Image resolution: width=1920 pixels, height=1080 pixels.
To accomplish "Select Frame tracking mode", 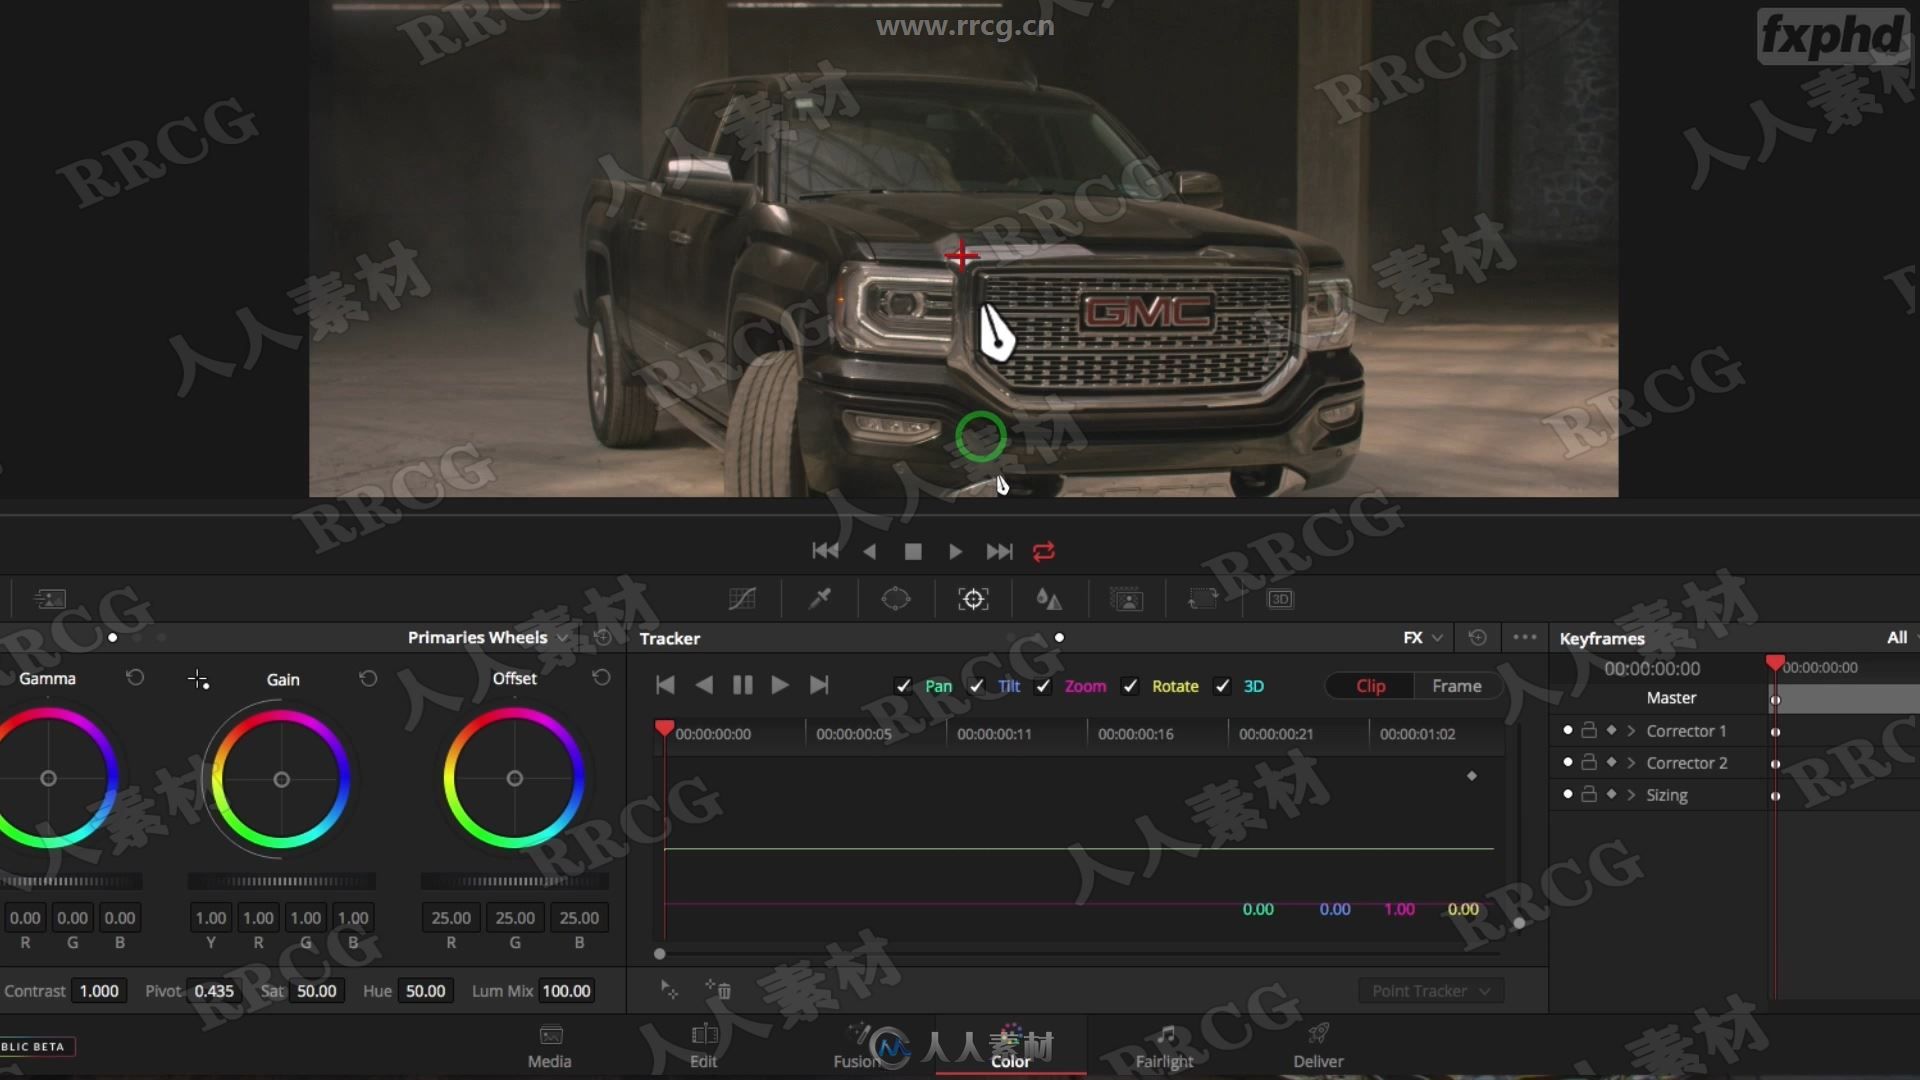I will pyautogui.click(x=1456, y=686).
